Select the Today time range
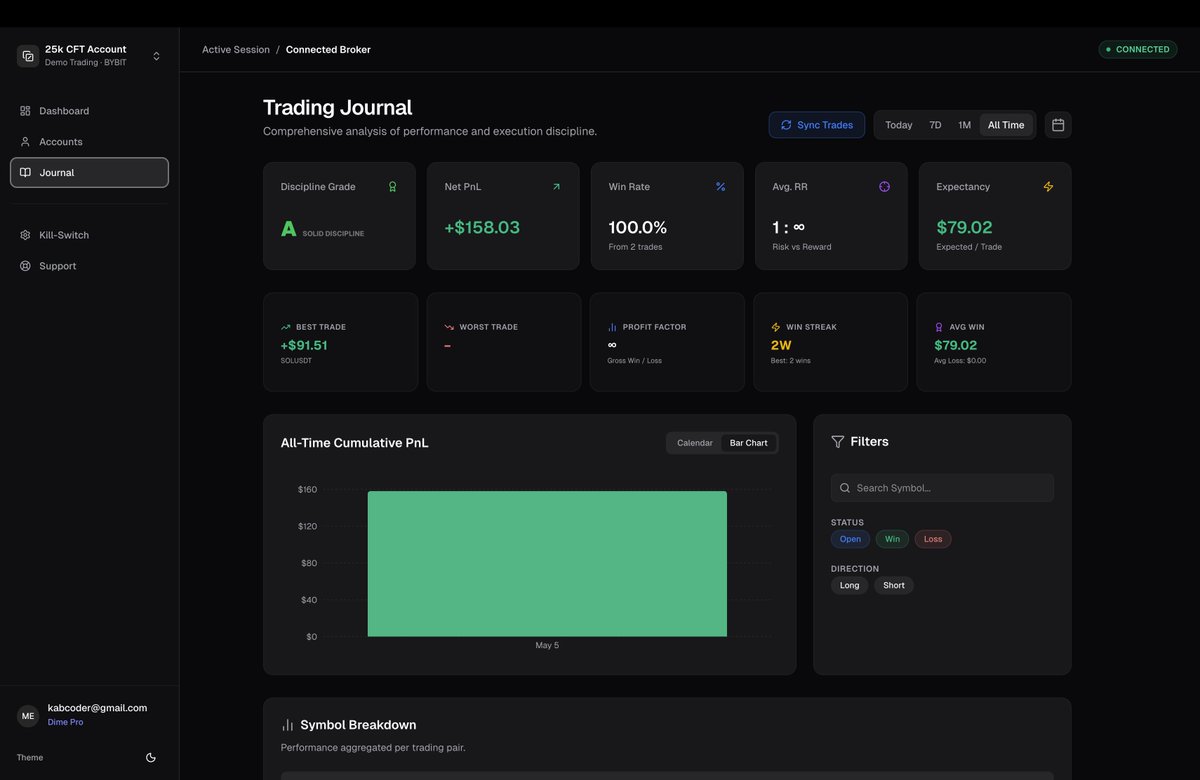Screen dimensions: 1200x780 (x=899, y=125)
